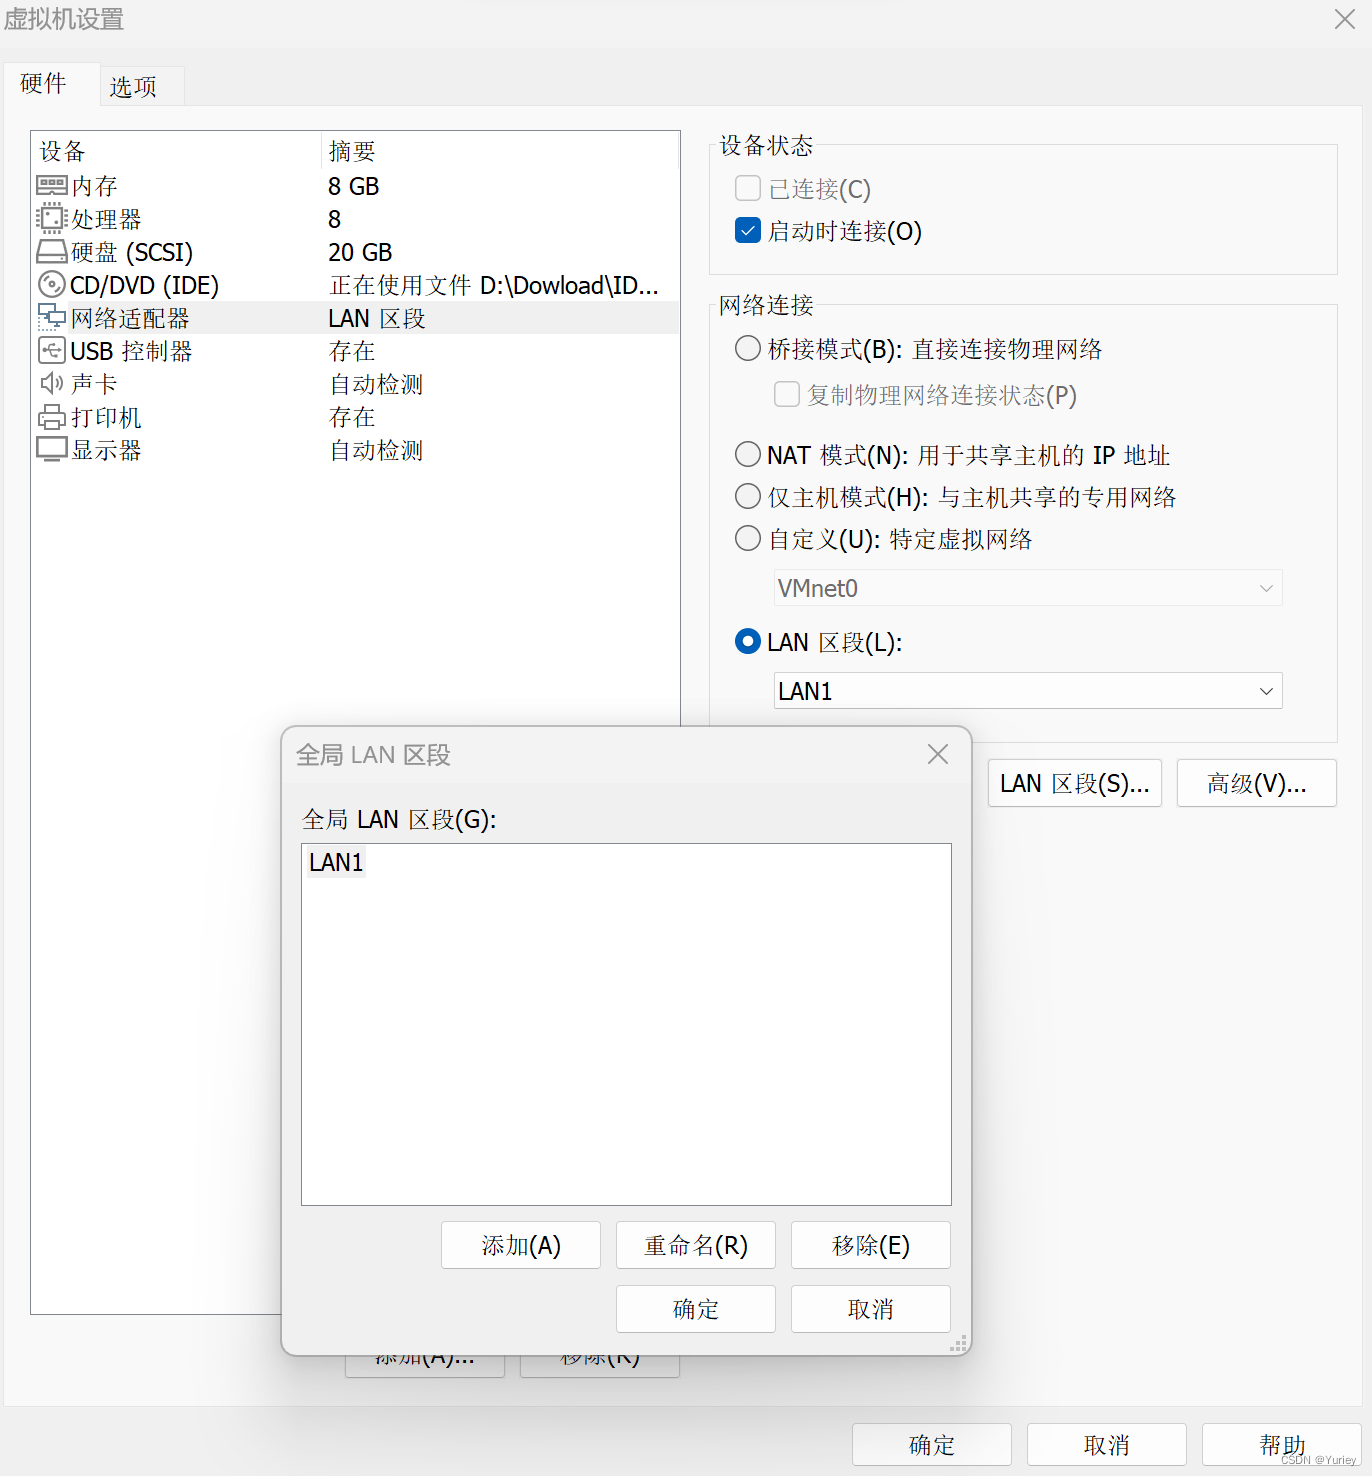The image size is (1372, 1476).
Task: Select the USB 控制器 device row
Action: 356,351
